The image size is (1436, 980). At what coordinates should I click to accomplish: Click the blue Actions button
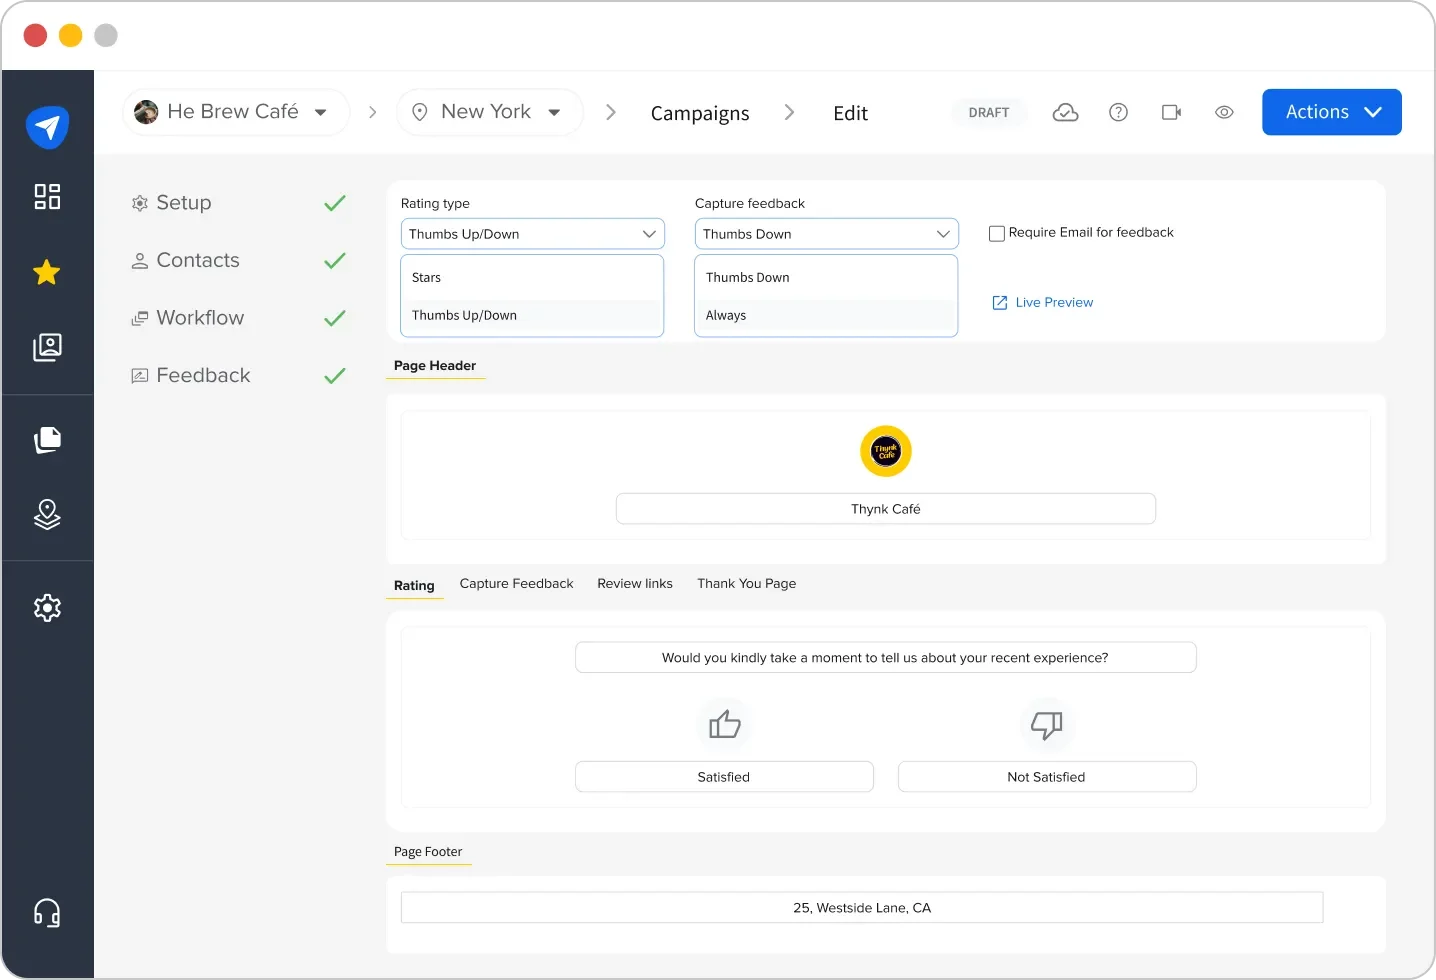pos(1331,112)
